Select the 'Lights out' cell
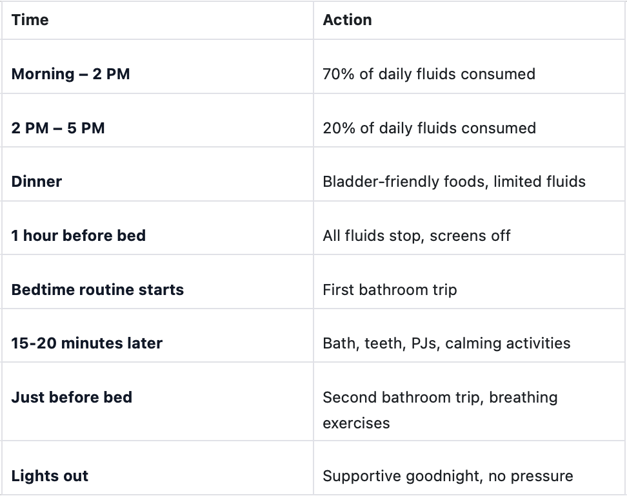The image size is (627, 496). pos(50,476)
